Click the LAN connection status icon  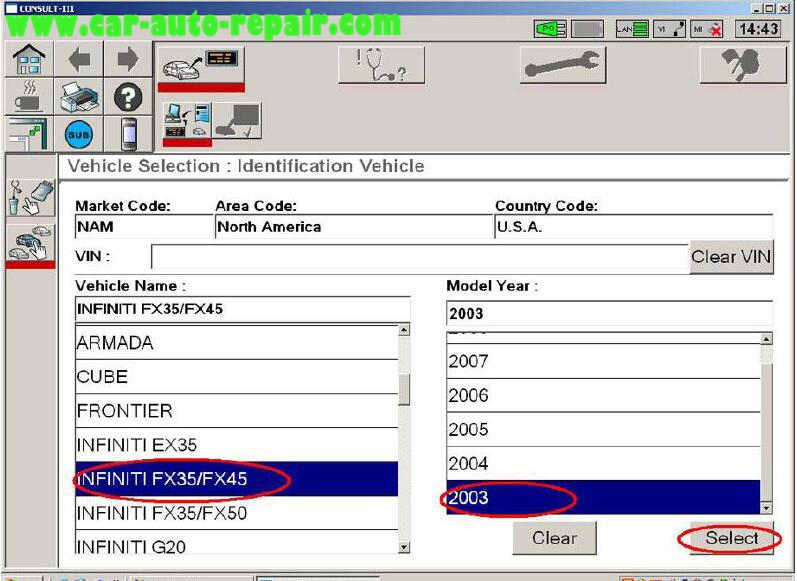point(632,29)
